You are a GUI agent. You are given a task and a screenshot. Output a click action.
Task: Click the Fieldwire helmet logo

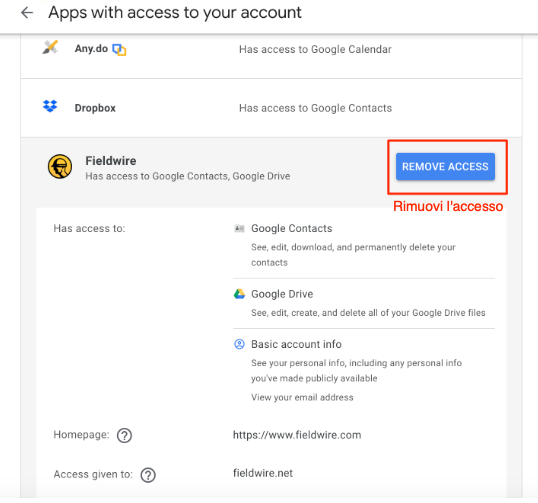click(60, 166)
